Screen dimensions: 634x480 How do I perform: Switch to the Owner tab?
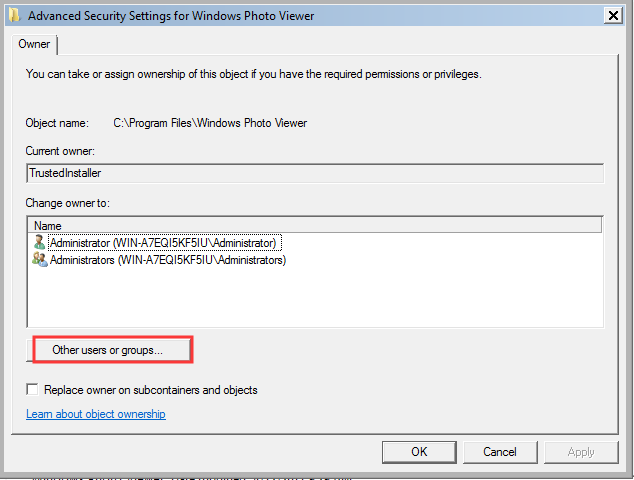(x=34, y=44)
